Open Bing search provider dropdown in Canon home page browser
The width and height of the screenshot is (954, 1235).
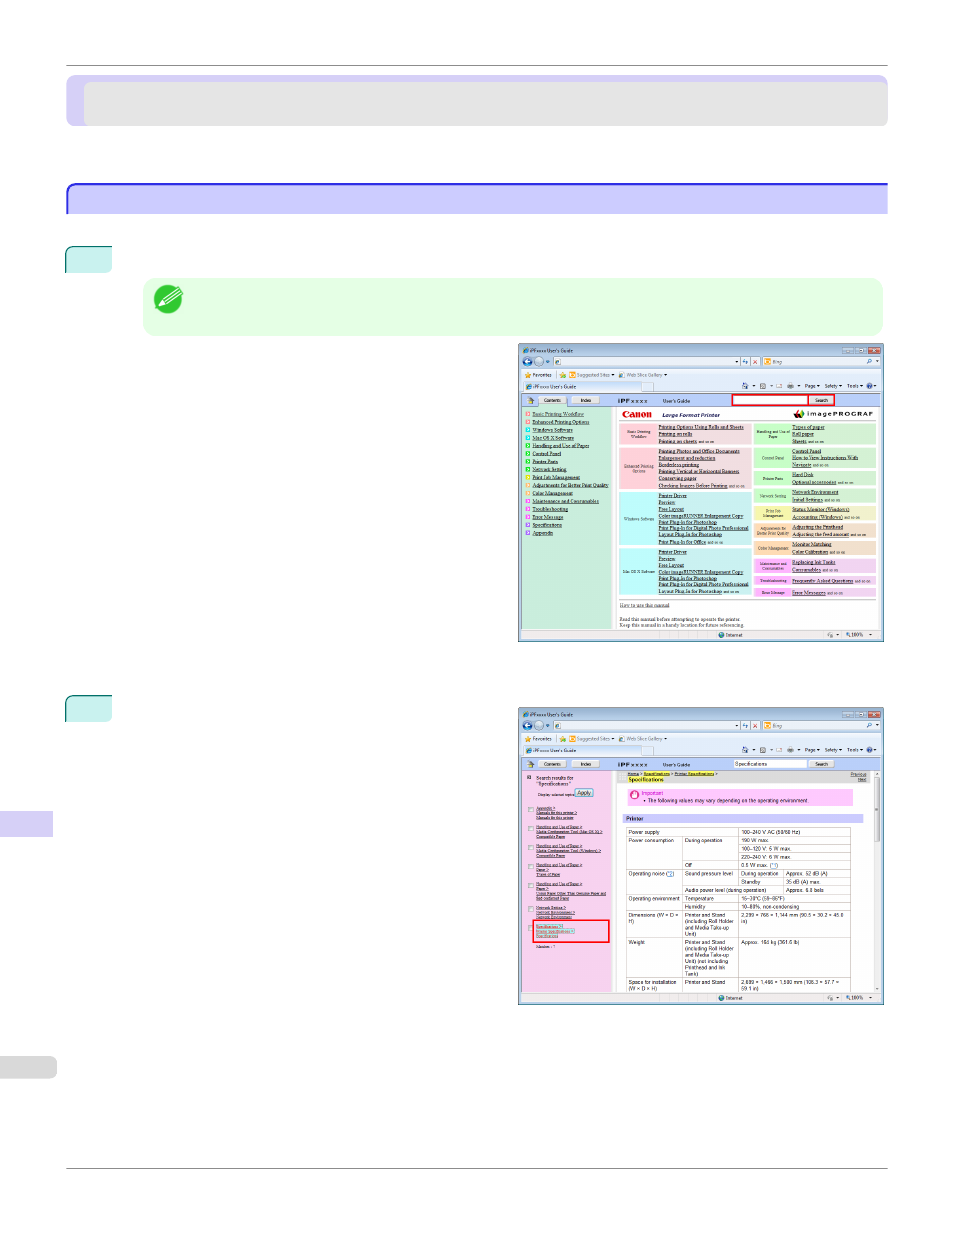click(877, 361)
